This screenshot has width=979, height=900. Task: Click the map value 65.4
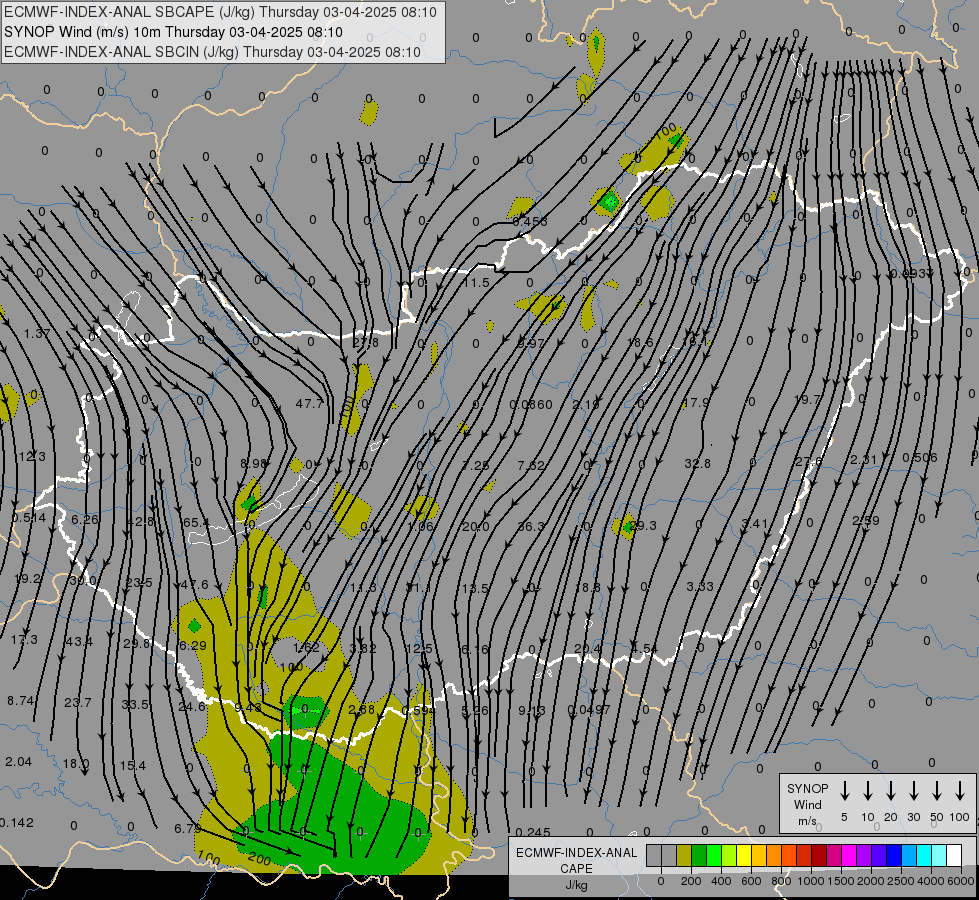tap(196, 522)
